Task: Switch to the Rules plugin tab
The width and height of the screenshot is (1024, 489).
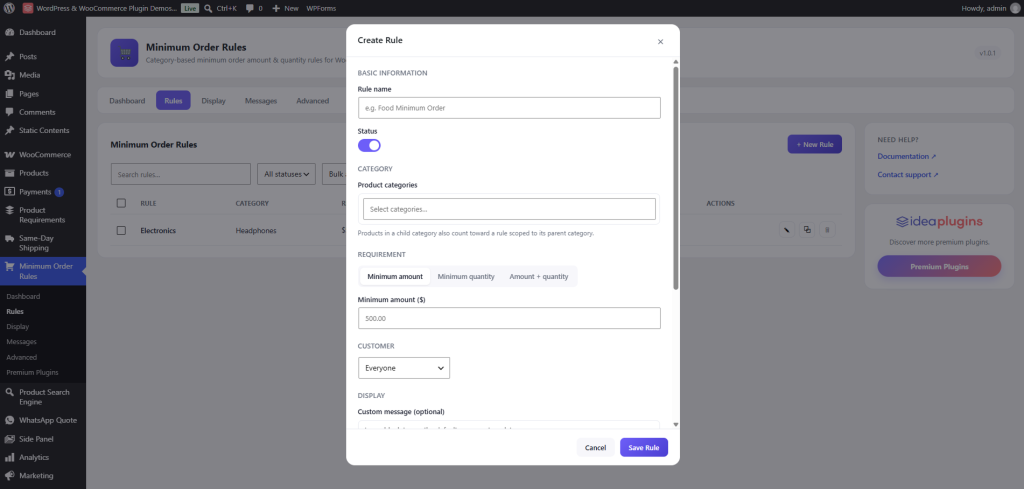Action: [173, 101]
